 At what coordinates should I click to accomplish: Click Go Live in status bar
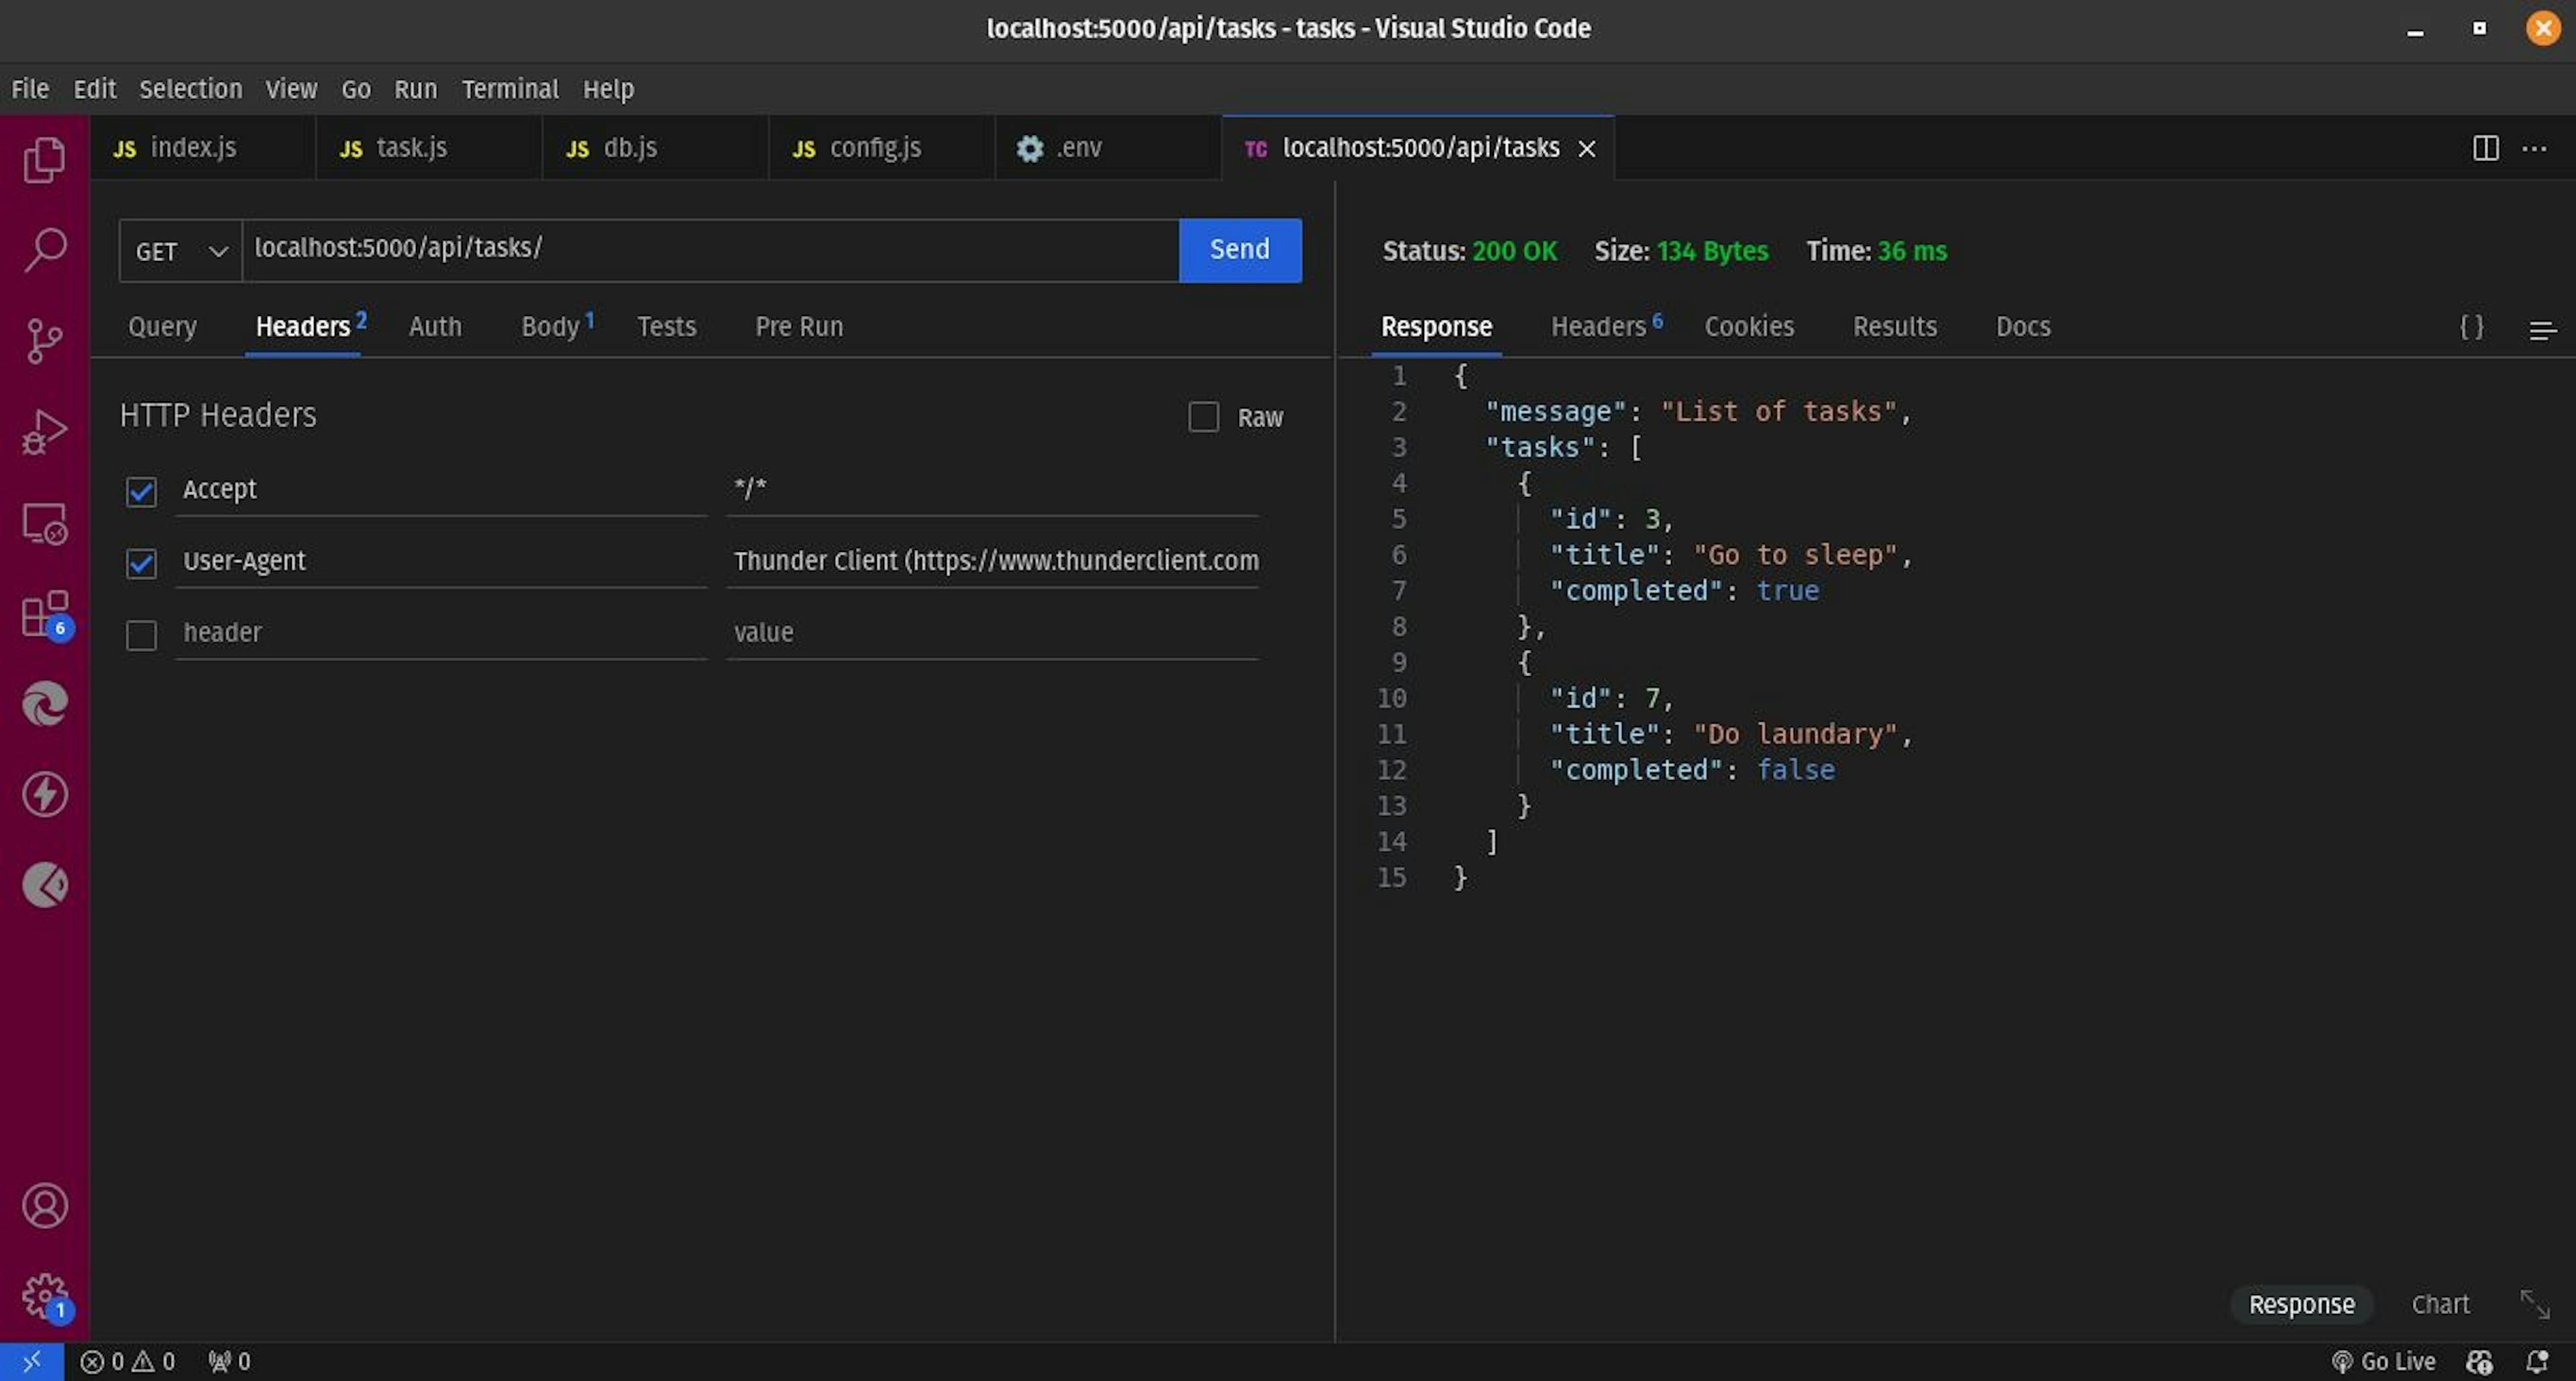2385,1361
